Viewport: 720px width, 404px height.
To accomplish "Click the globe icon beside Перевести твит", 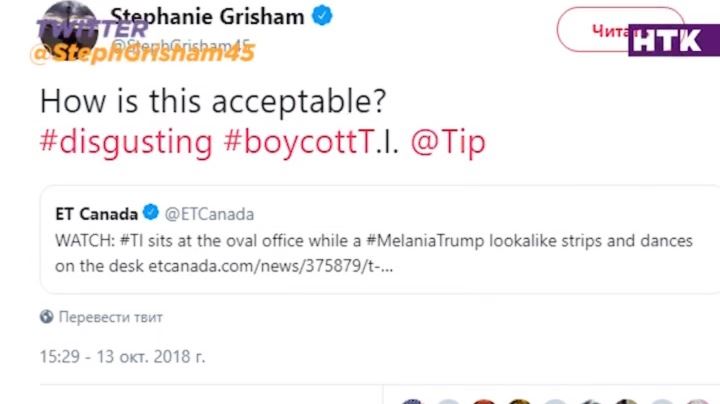I will 46,317.
